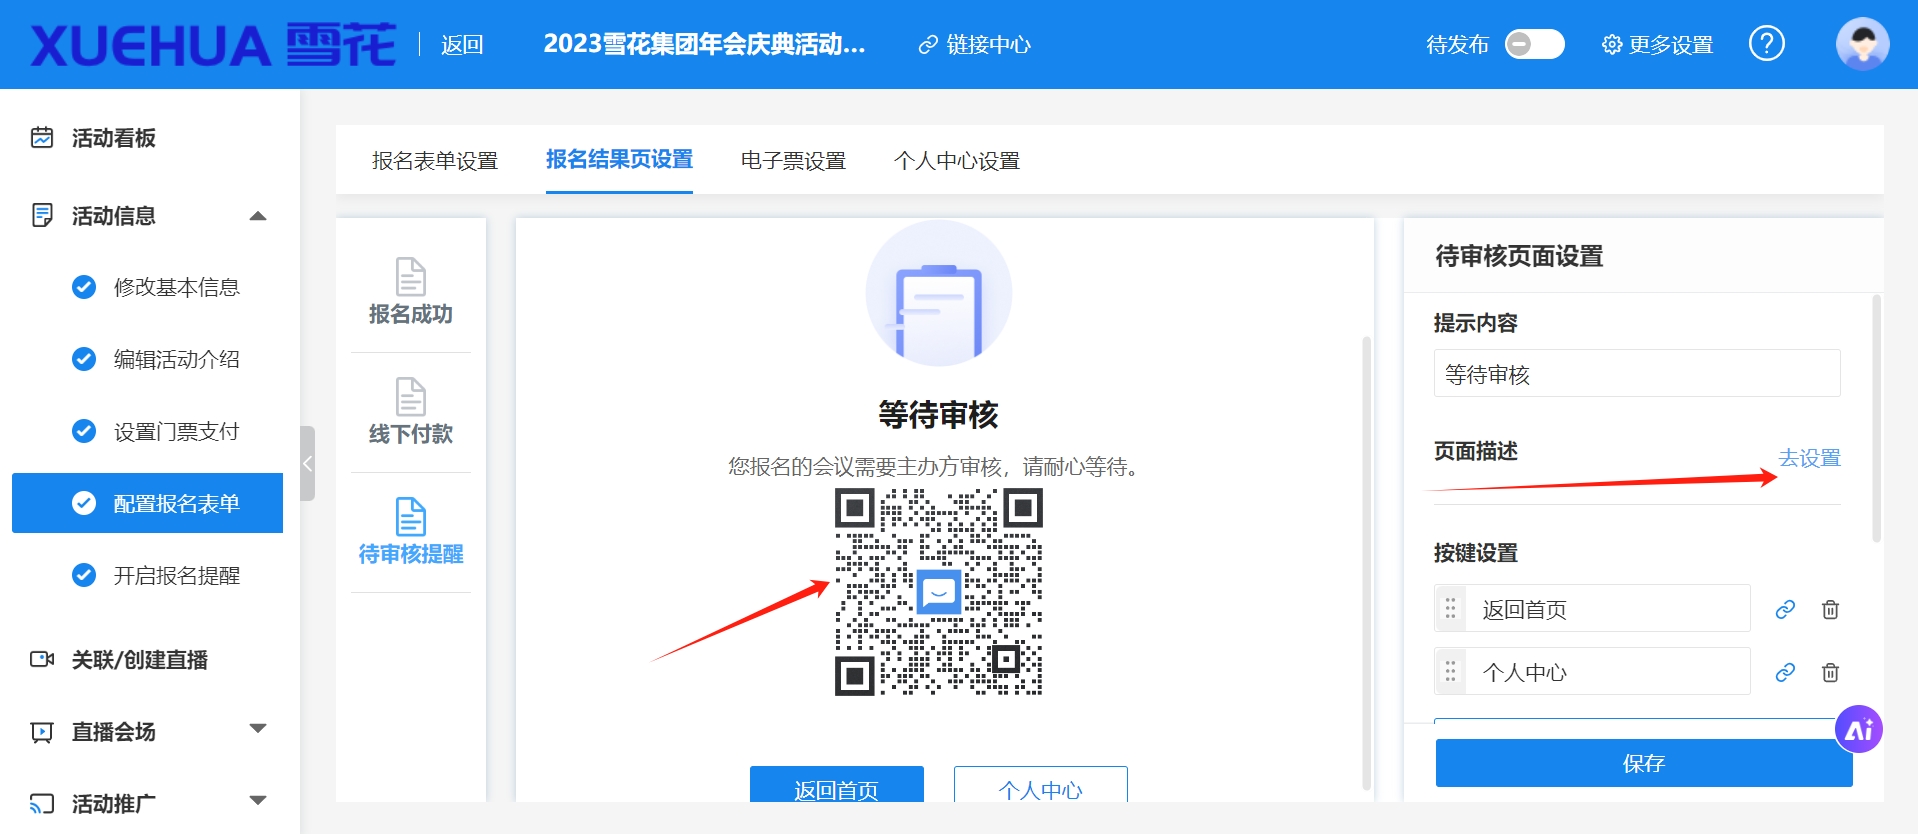
Task: Select the 报名成功 page type
Action: [x=411, y=293]
